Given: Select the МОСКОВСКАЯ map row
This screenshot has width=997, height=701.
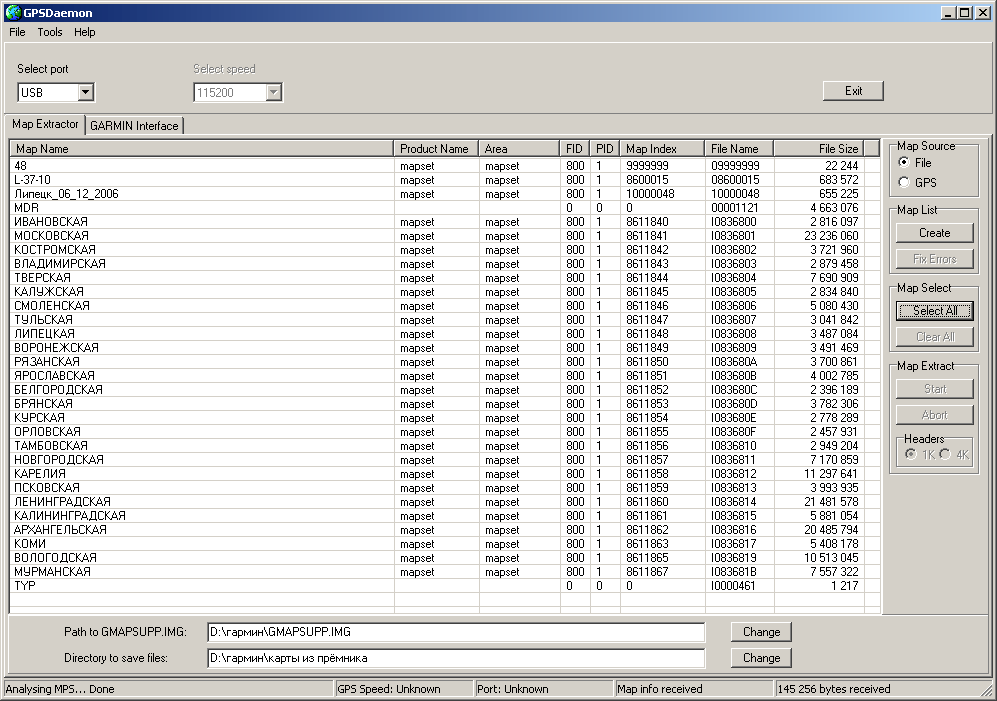Looking at the screenshot, I should pos(52,236).
